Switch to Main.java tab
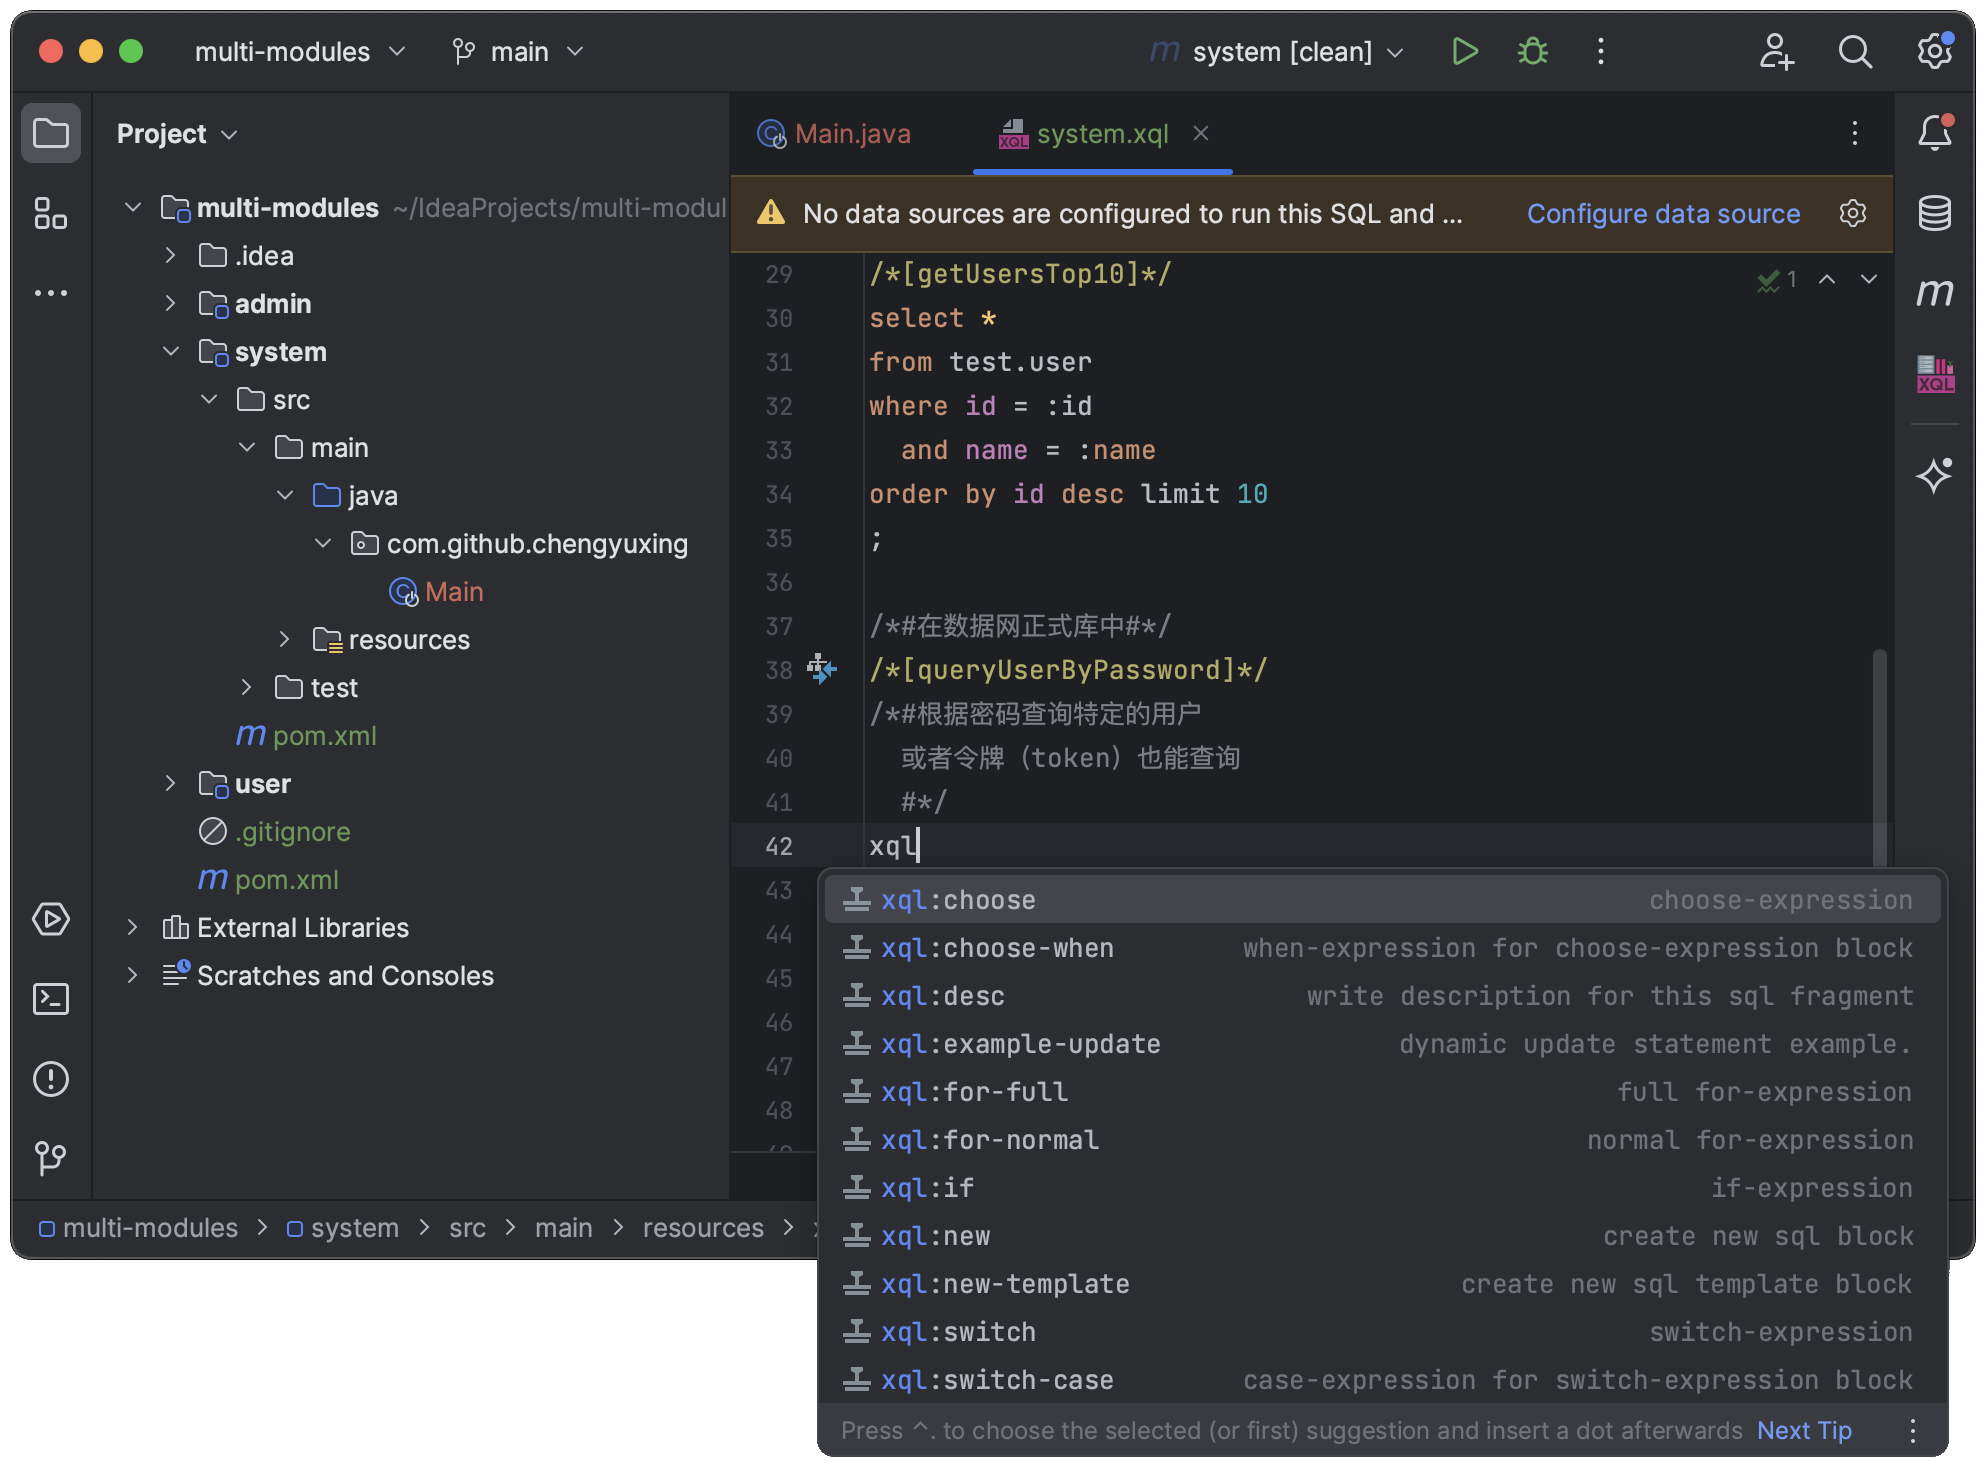The height and width of the screenshot is (1470, 1985). [834, 133]
